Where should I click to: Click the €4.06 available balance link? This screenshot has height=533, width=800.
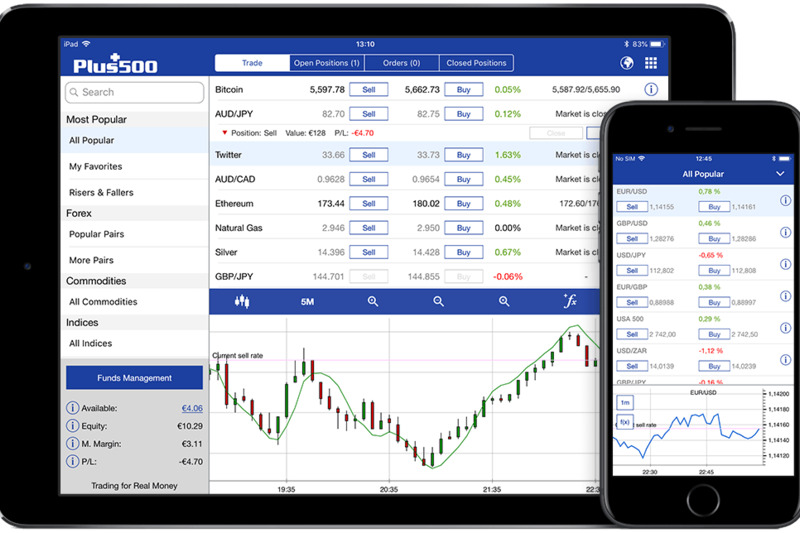click(192, 408)
